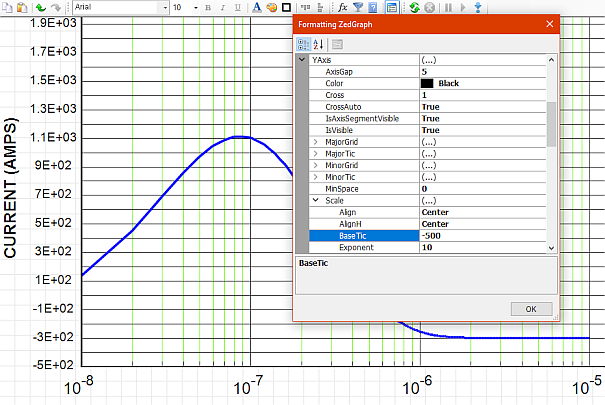Collapse the Scale property group

[x=316, y=200]
